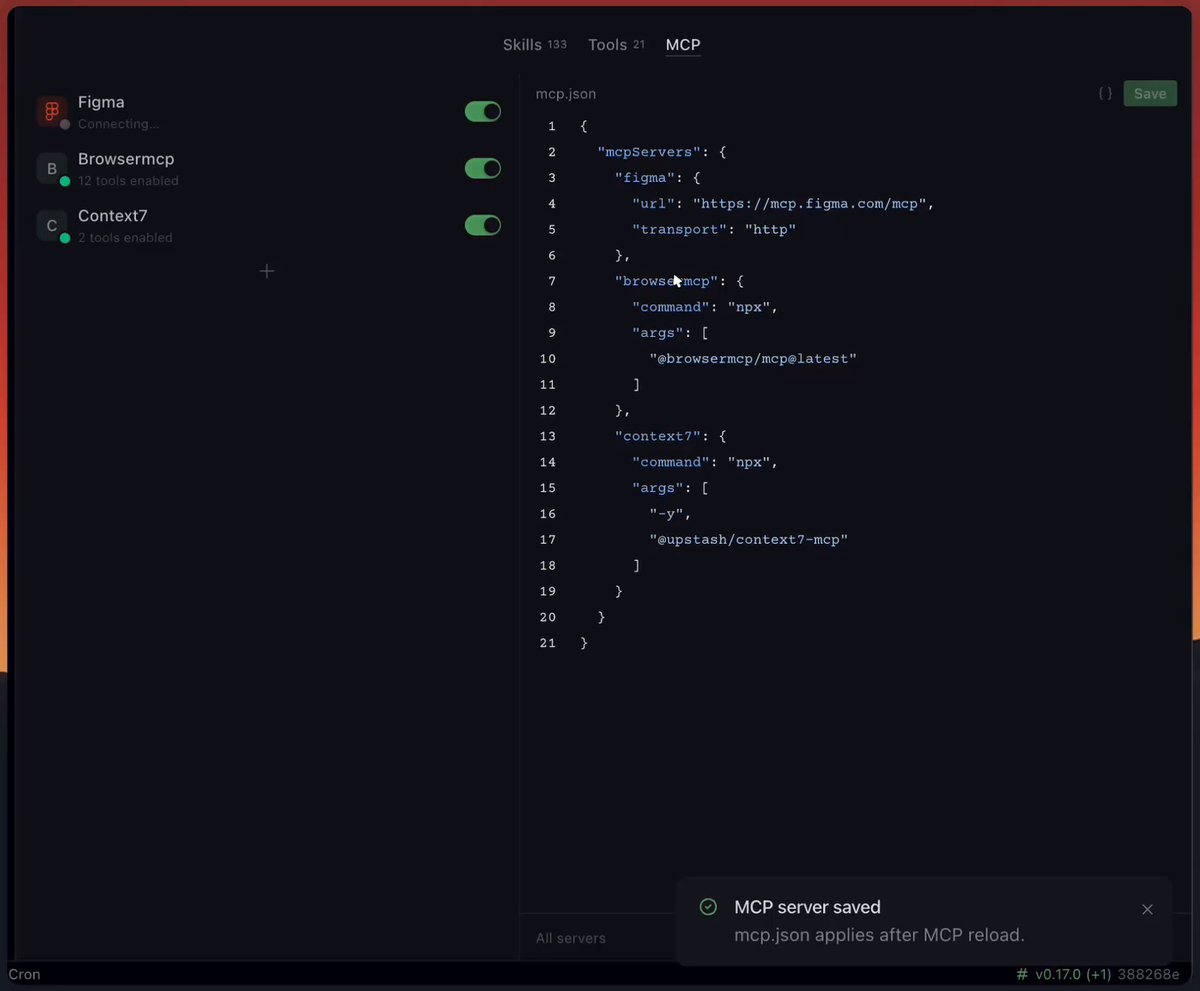
Task: Click the 12 tools enabled label
Action: (128, 181)
